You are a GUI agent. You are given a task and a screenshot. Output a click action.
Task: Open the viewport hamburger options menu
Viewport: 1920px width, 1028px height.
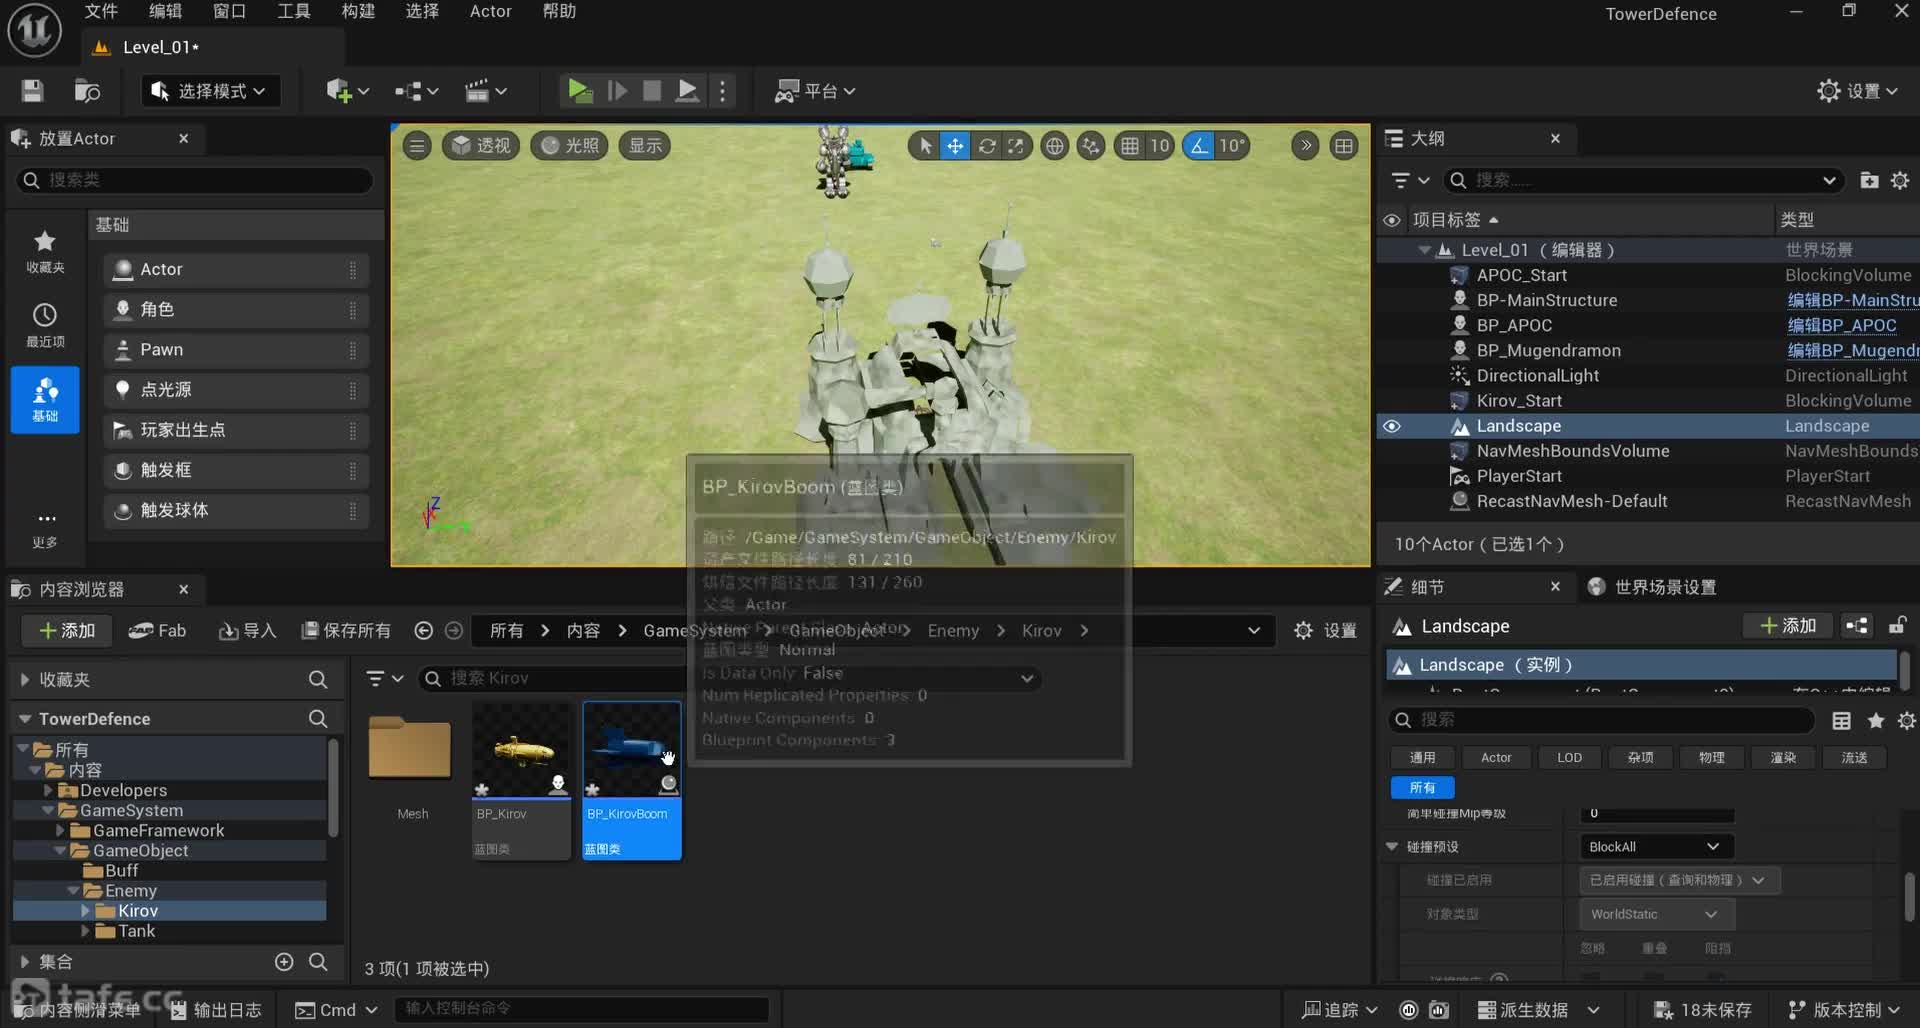(x=417, y=146)
